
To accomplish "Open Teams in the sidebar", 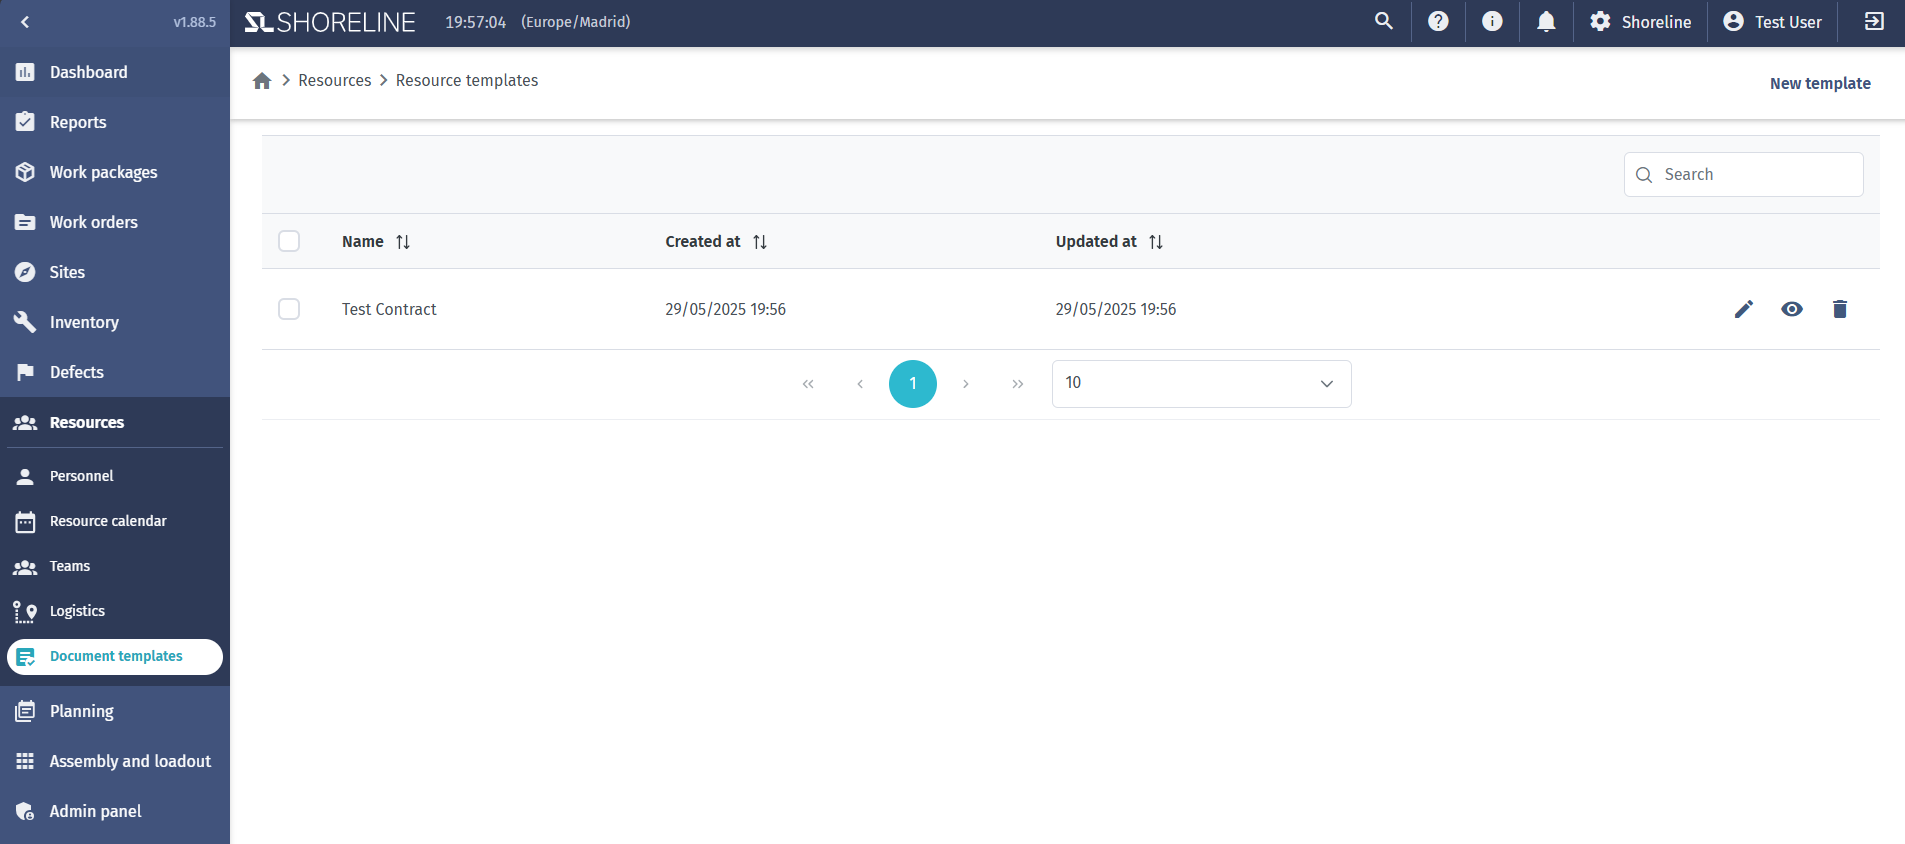I will coord(115,566).
